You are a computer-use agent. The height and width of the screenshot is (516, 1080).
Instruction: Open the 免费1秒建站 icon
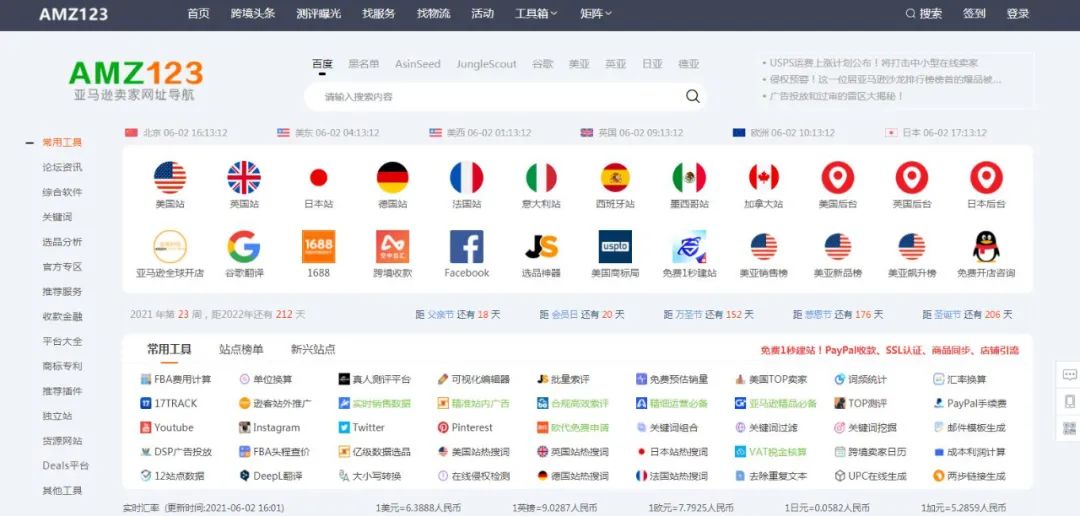(x=689, y=247)
